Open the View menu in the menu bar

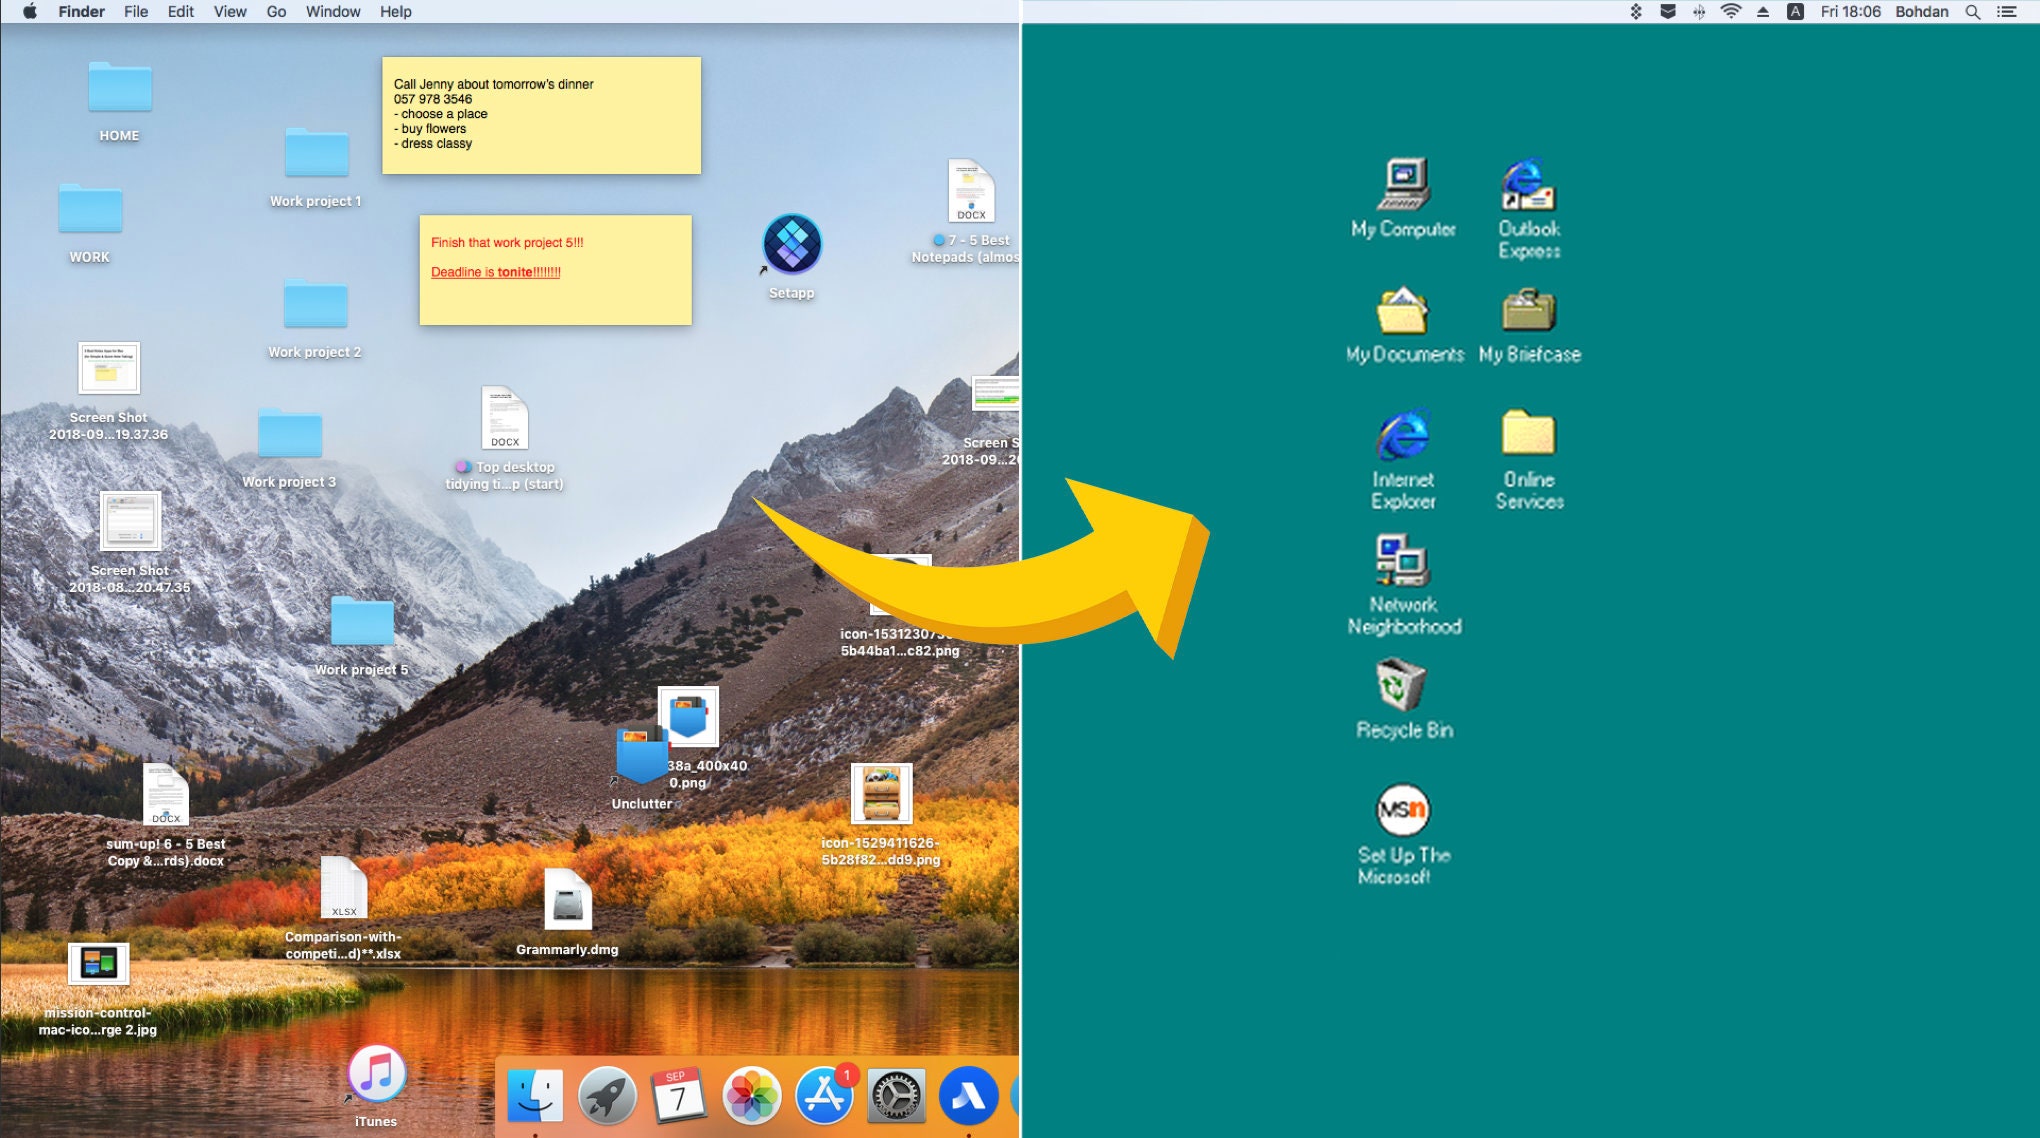[x=229, y=11]
